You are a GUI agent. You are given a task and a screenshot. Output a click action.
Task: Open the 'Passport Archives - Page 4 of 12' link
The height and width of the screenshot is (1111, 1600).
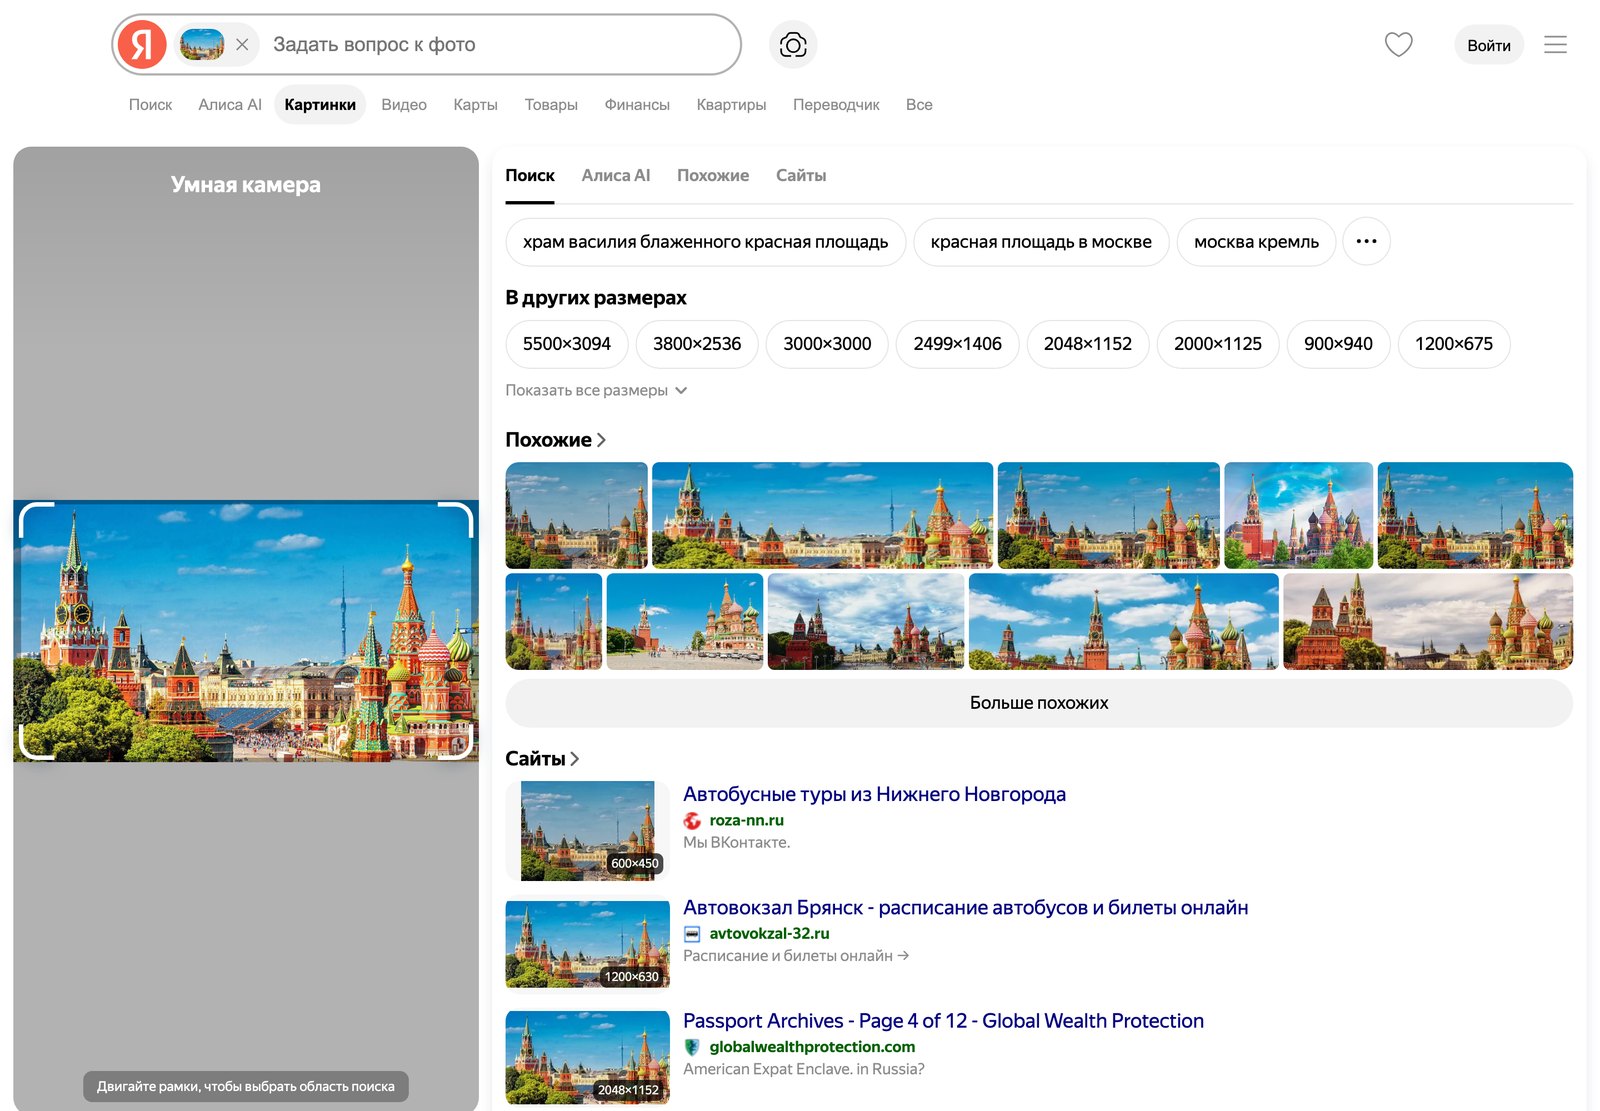(x=943, y=1021)
